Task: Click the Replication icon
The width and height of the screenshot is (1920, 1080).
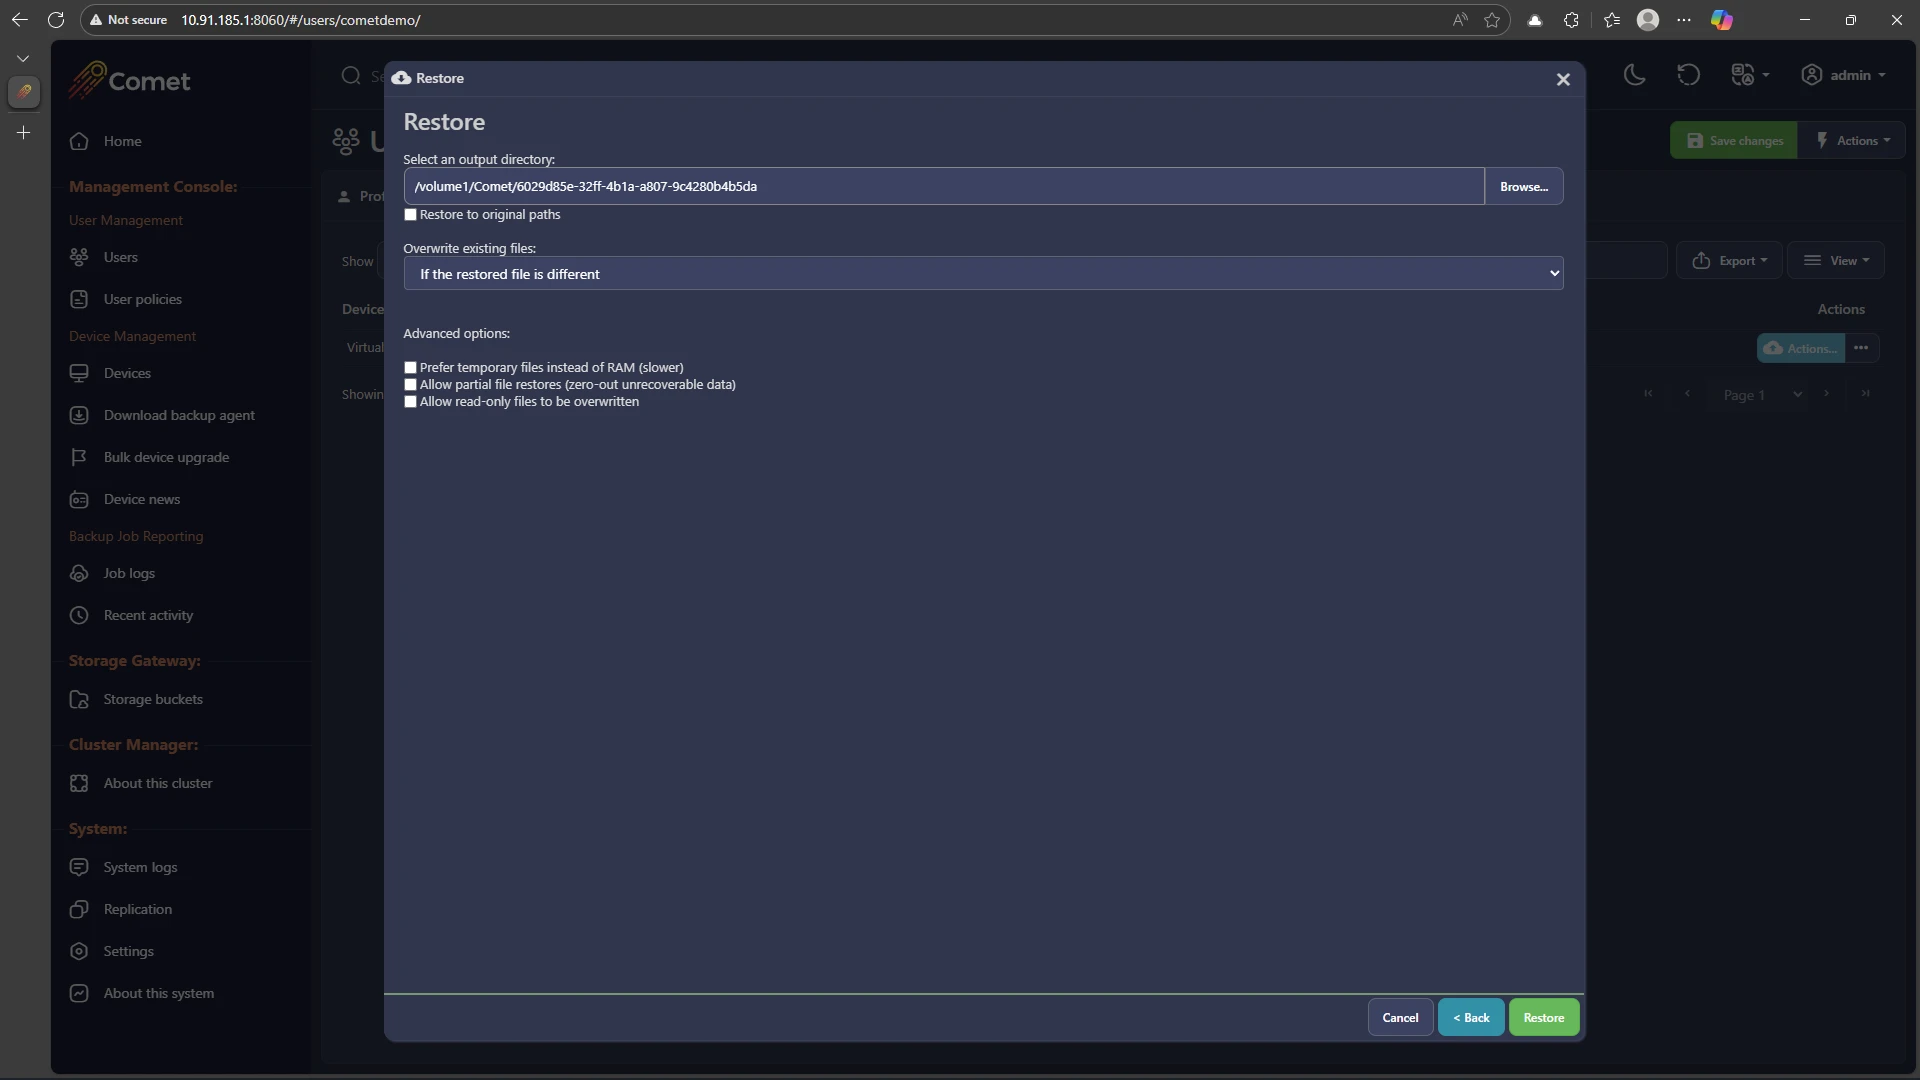Action: tap(79, 909)
